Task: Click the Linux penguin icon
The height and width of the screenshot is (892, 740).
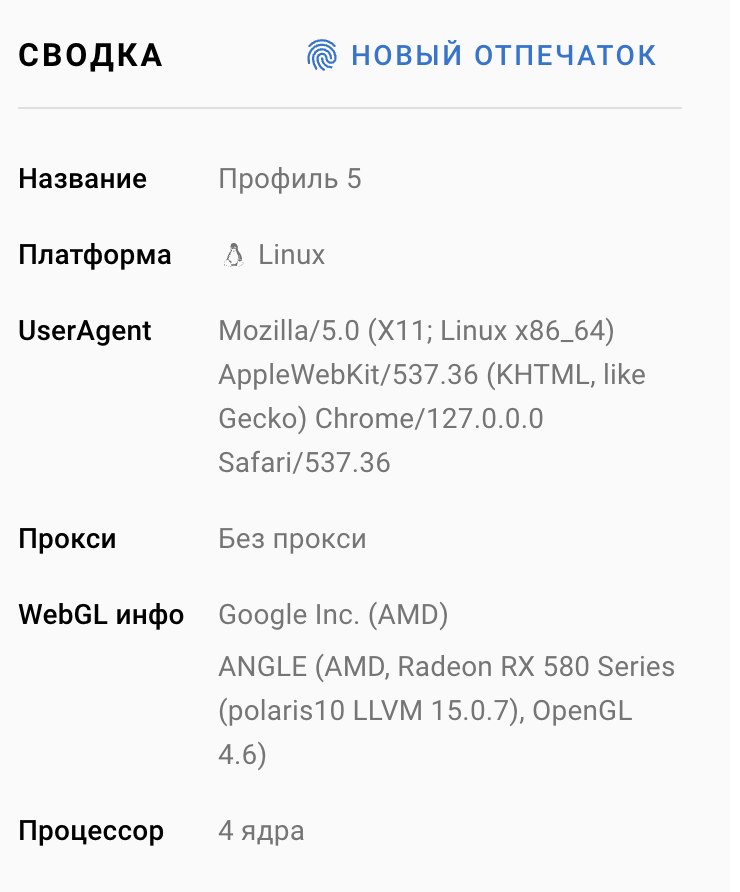Action: tap(233, 255)
